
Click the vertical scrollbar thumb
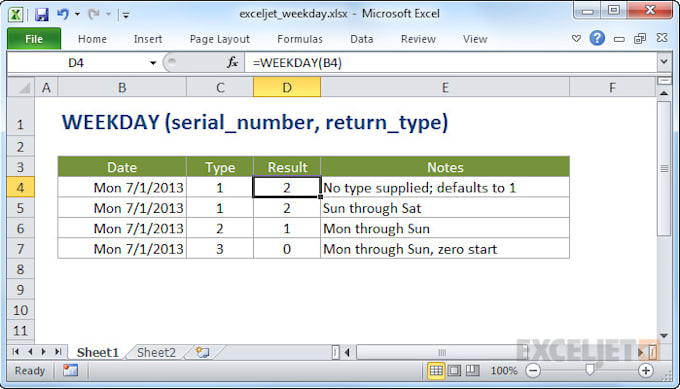pos(664,168)
